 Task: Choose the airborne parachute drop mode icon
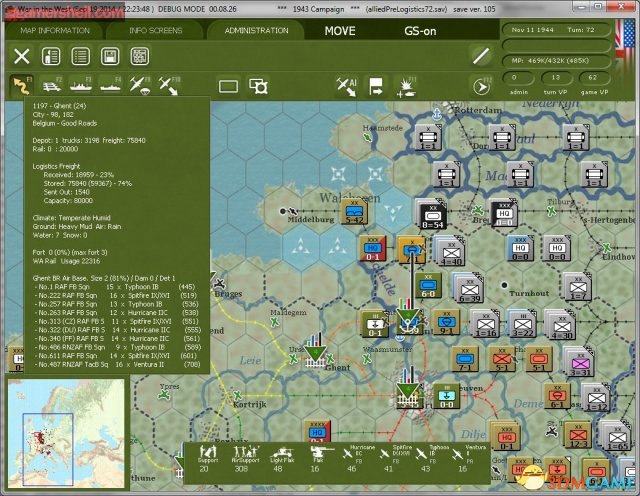pos(139,86)
